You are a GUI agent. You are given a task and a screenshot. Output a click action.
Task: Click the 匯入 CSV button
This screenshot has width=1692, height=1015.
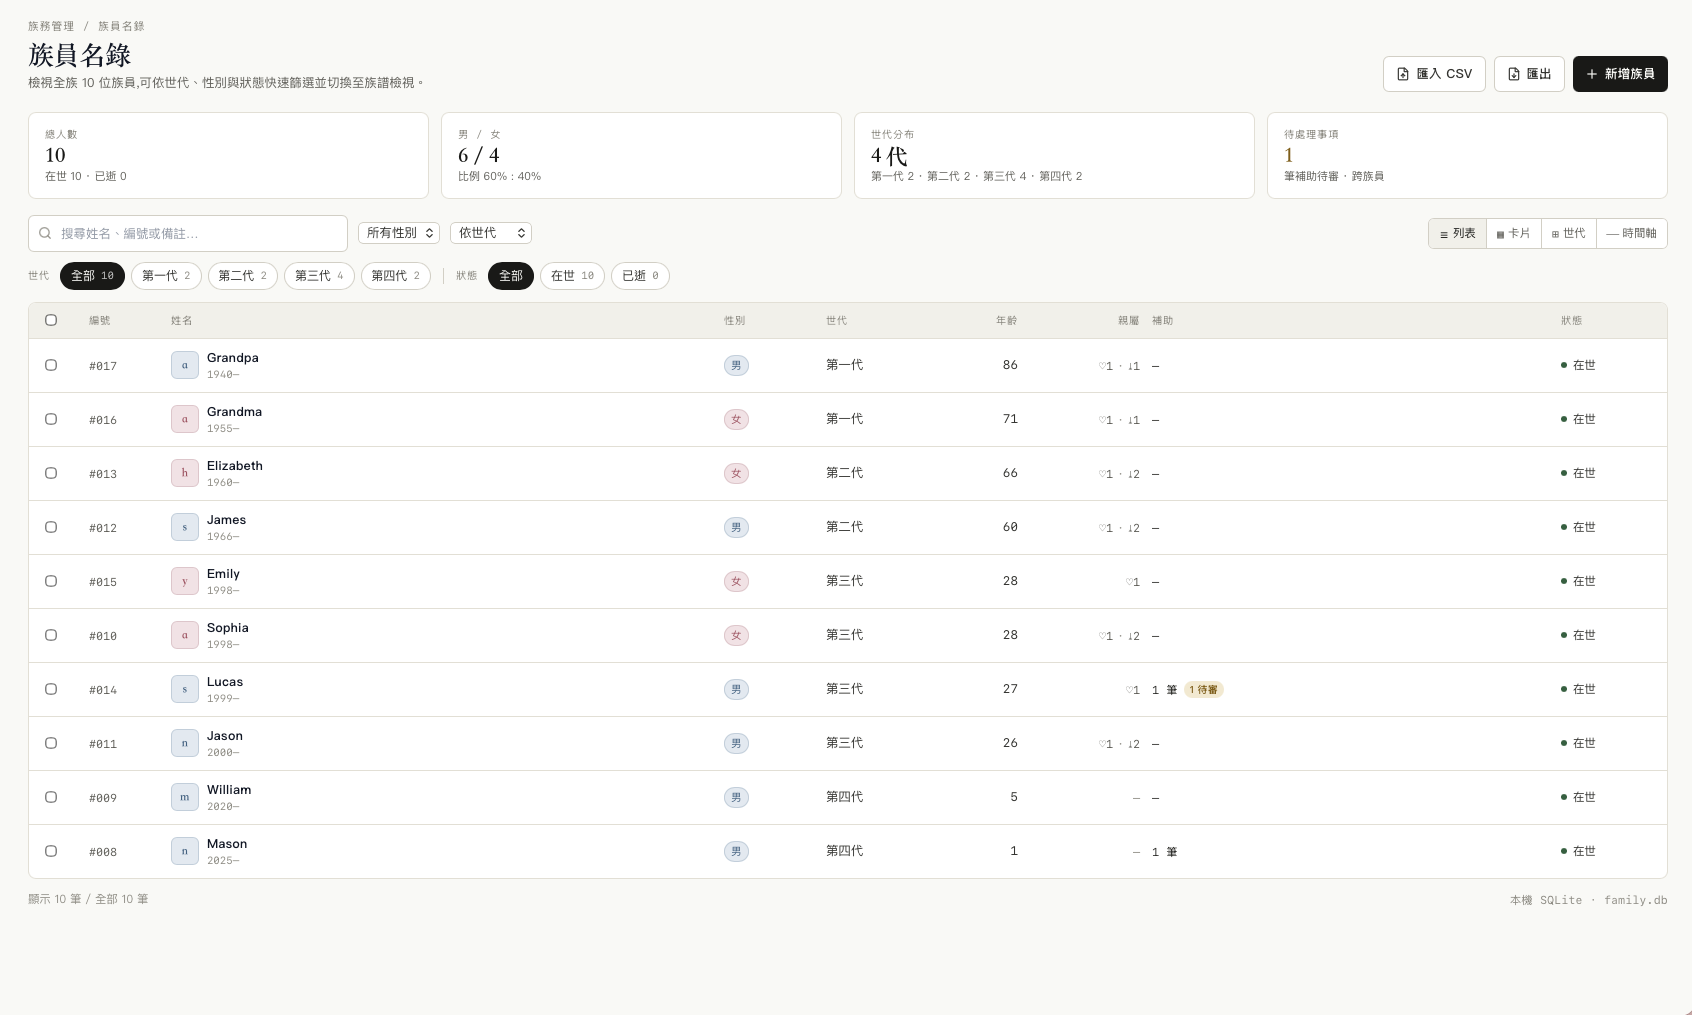pyautogui.click(x=1434, y=74)
